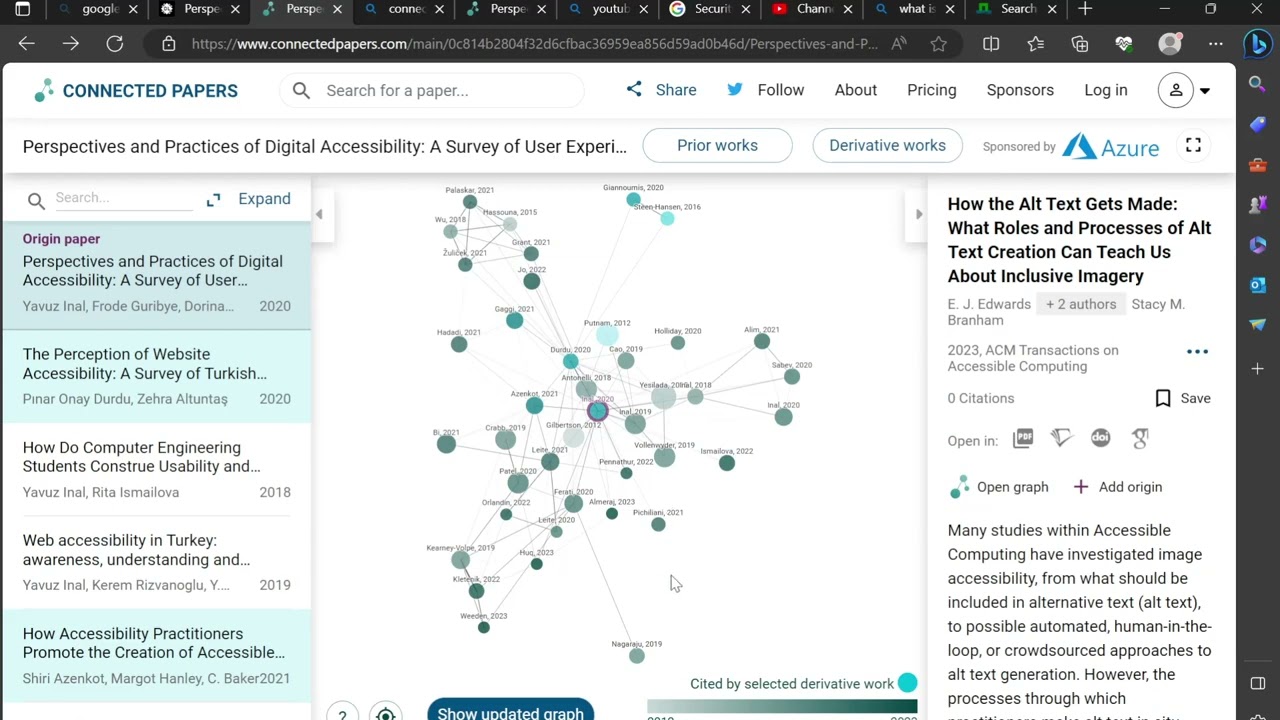Open the browser split screen icon
Image resolution: width=1280 pixels, height=720 pixels.
tap(991, 44)
